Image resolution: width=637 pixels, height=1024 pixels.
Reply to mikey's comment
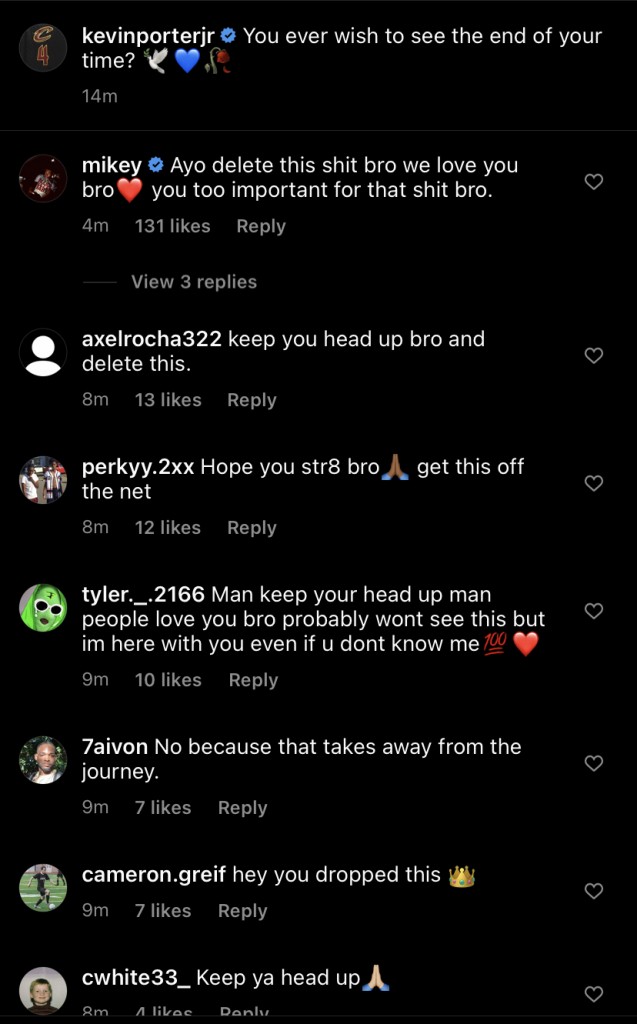tap(260, 226)
